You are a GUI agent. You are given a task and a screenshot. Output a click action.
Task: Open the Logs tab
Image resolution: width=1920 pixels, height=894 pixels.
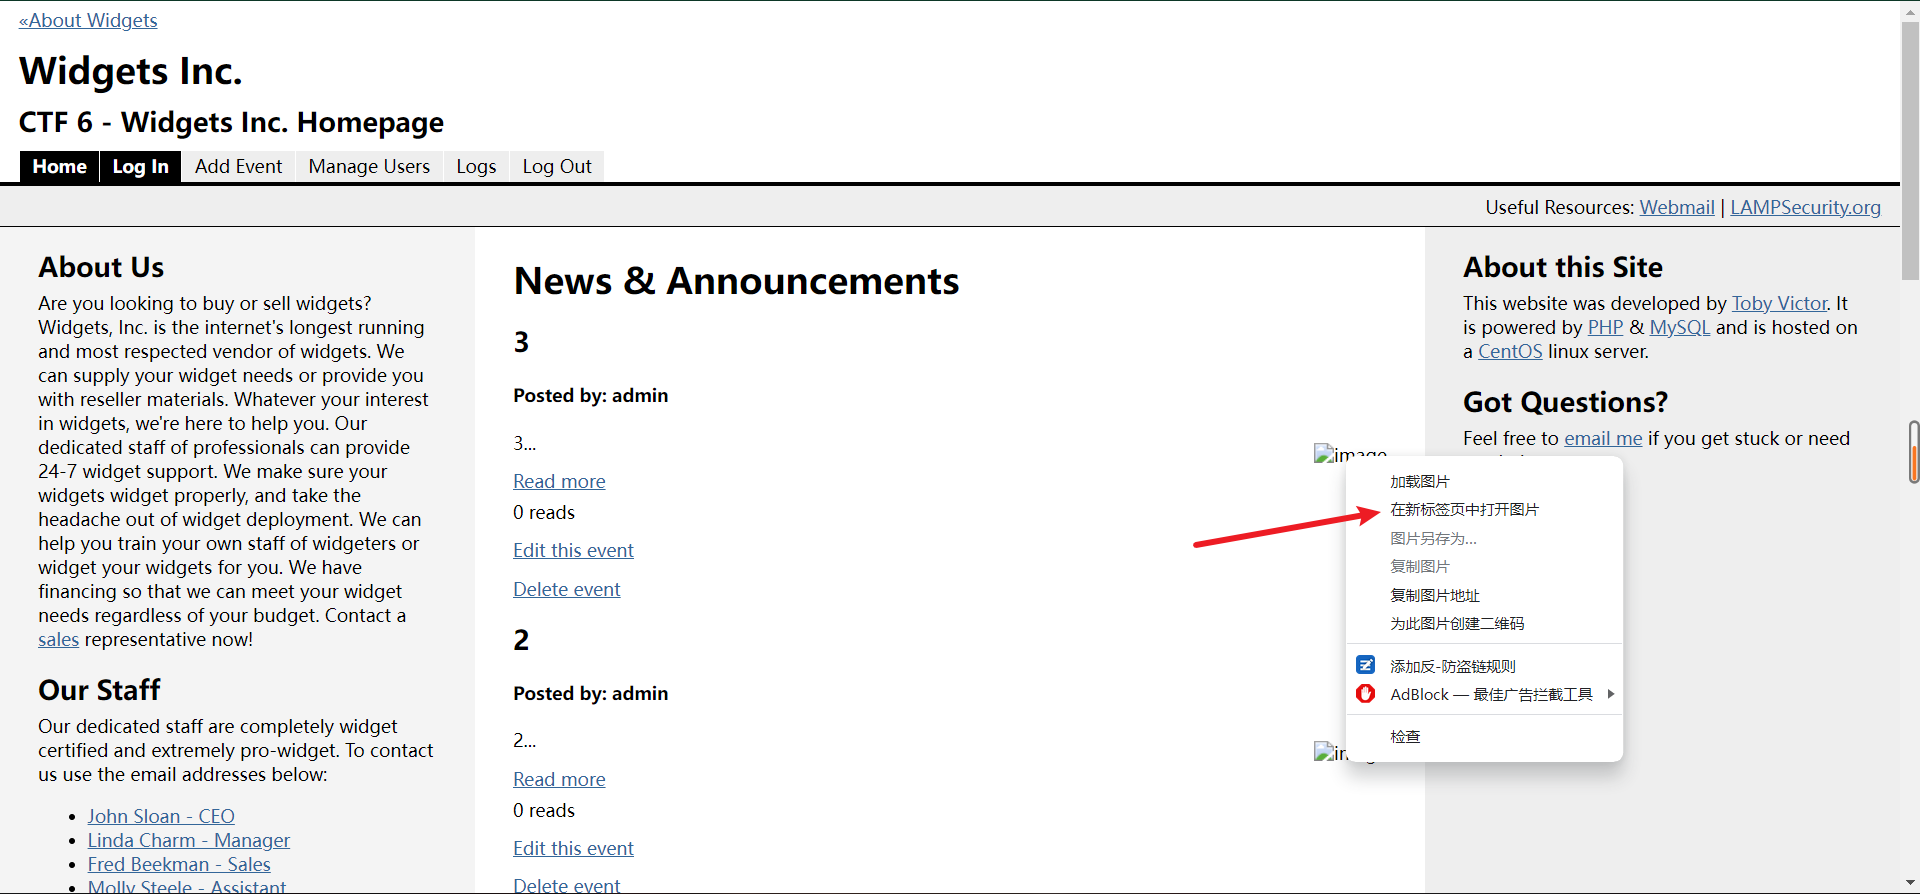(x=476, y=167)
